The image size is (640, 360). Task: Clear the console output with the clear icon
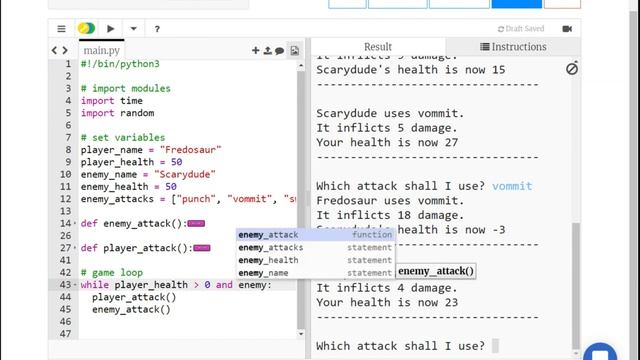pyautogui.click(x=572, y=69)
